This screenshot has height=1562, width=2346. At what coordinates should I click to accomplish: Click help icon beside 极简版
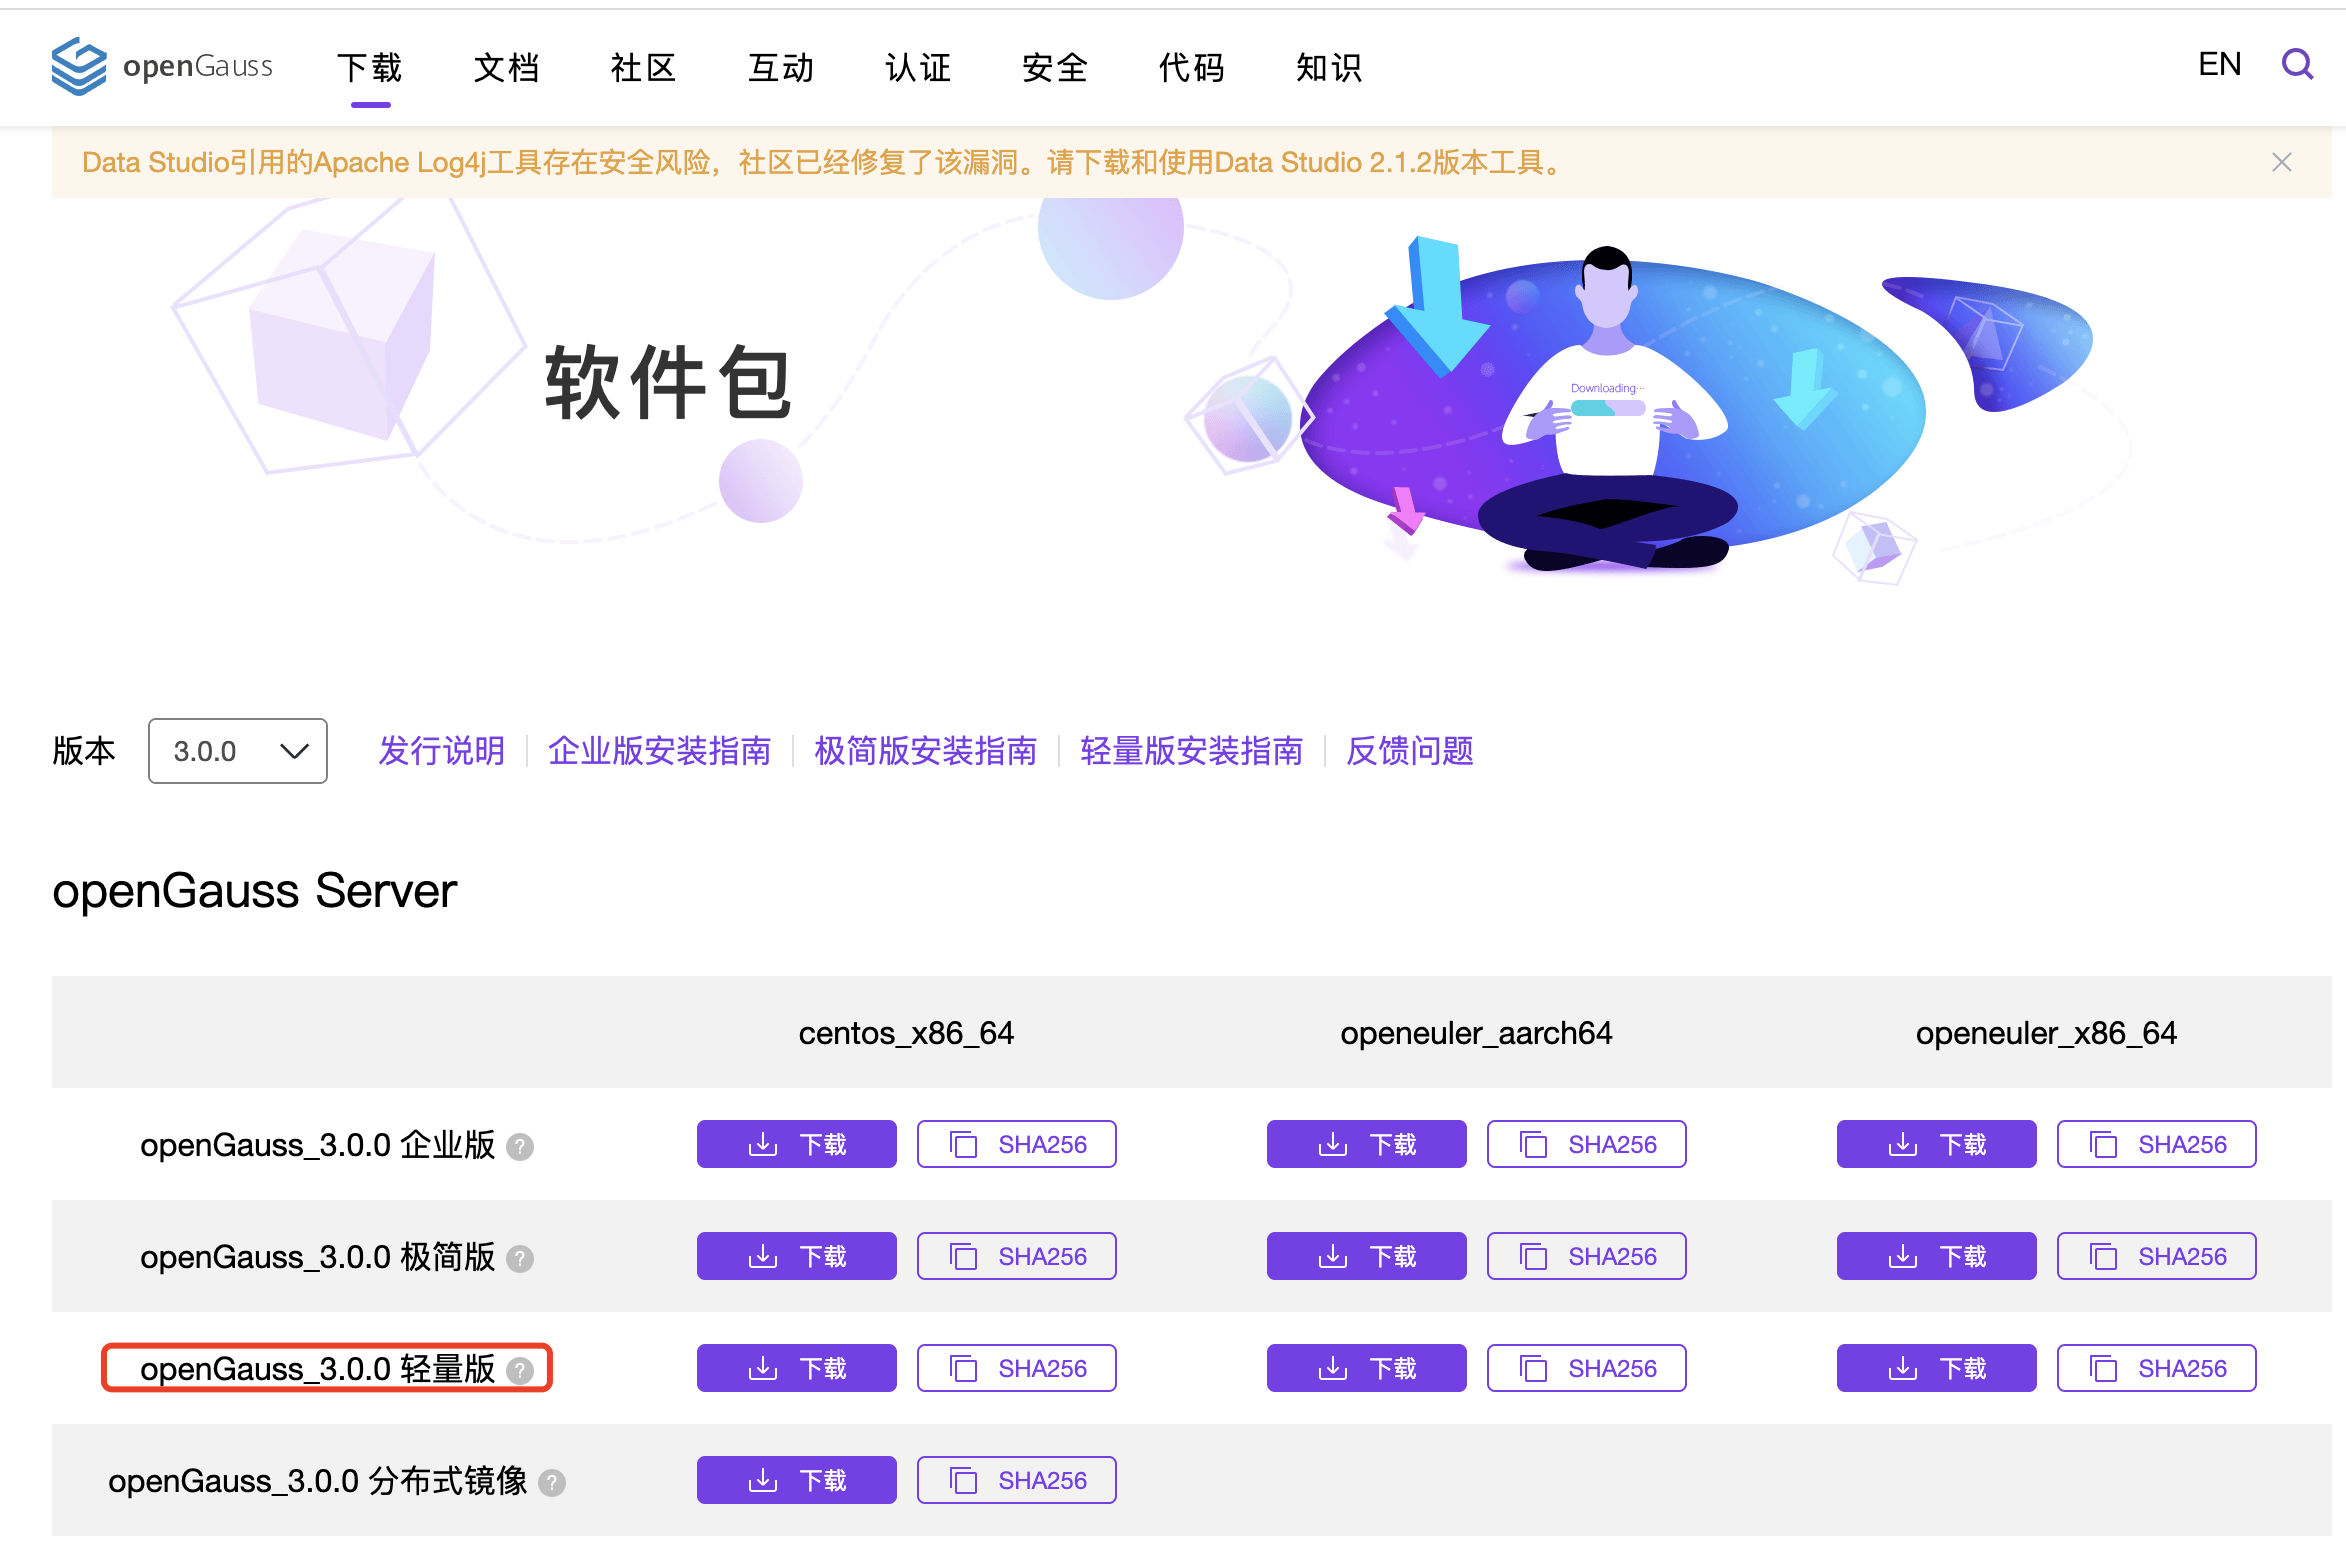tap(520, 1258)
